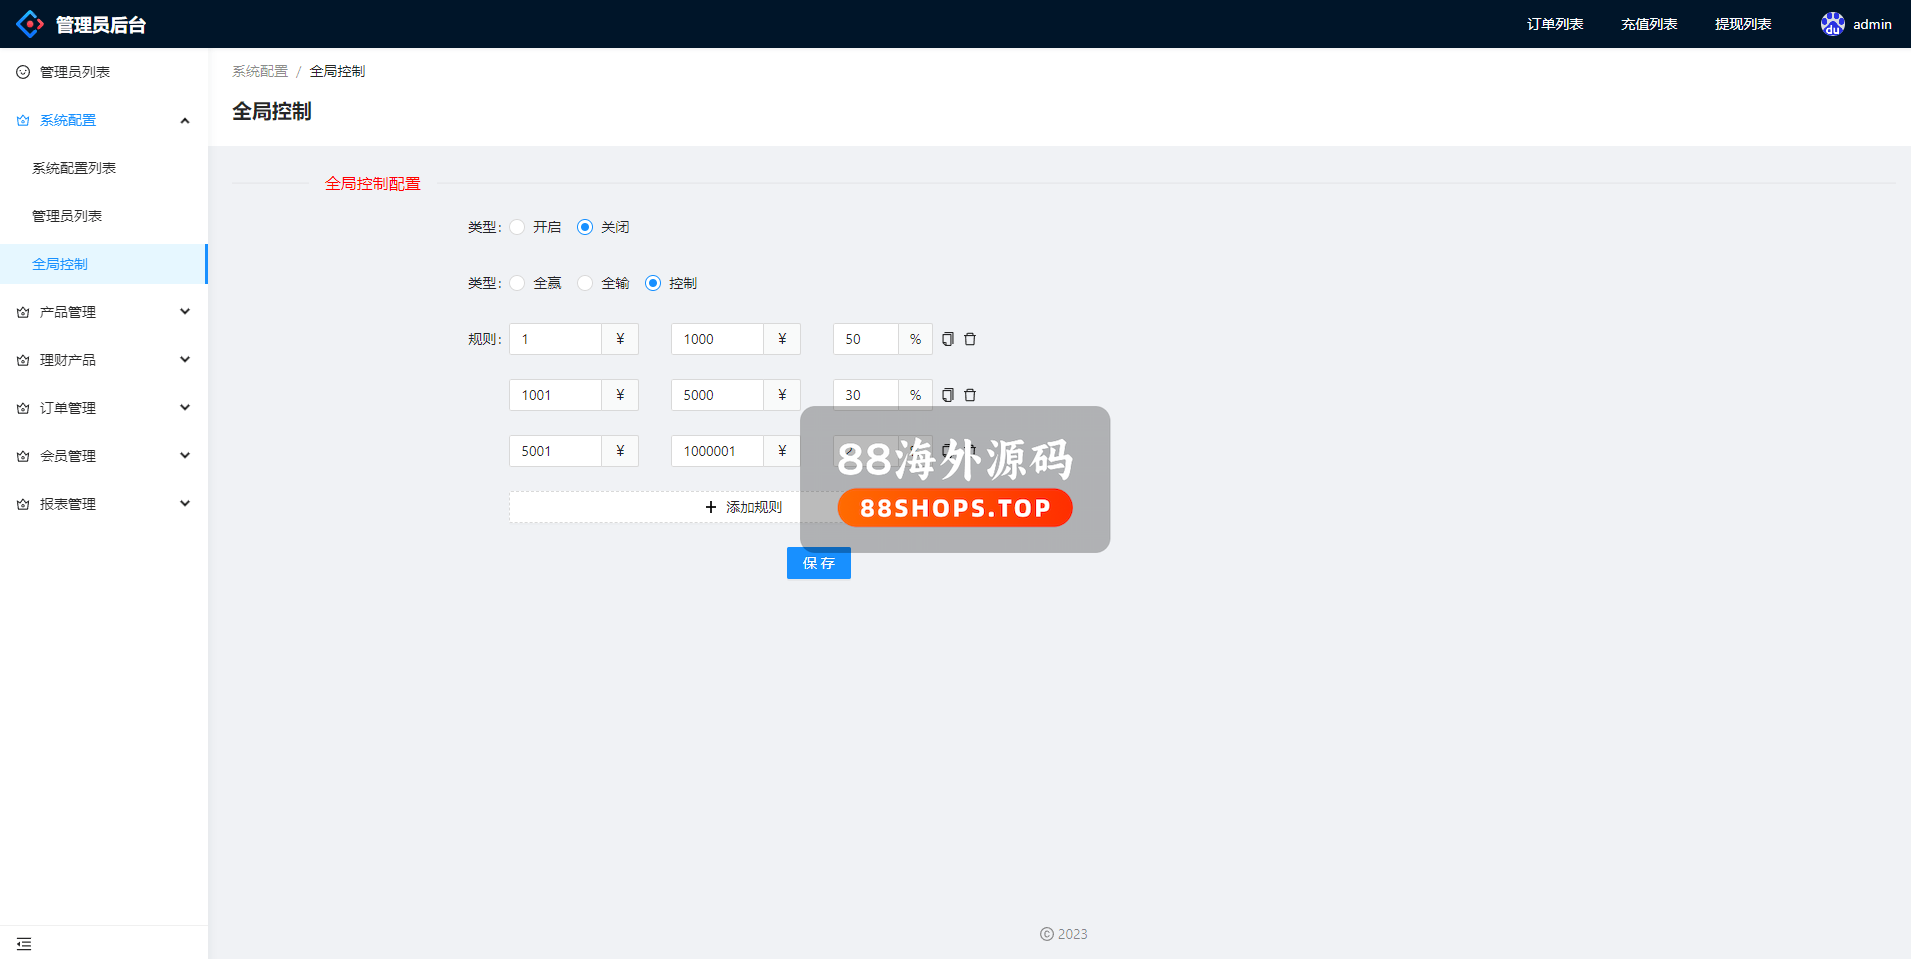The width and height of the screenshot is (1911, 959).
Task: Open 订单列表 from top navigation
Action: (1554, 24)
